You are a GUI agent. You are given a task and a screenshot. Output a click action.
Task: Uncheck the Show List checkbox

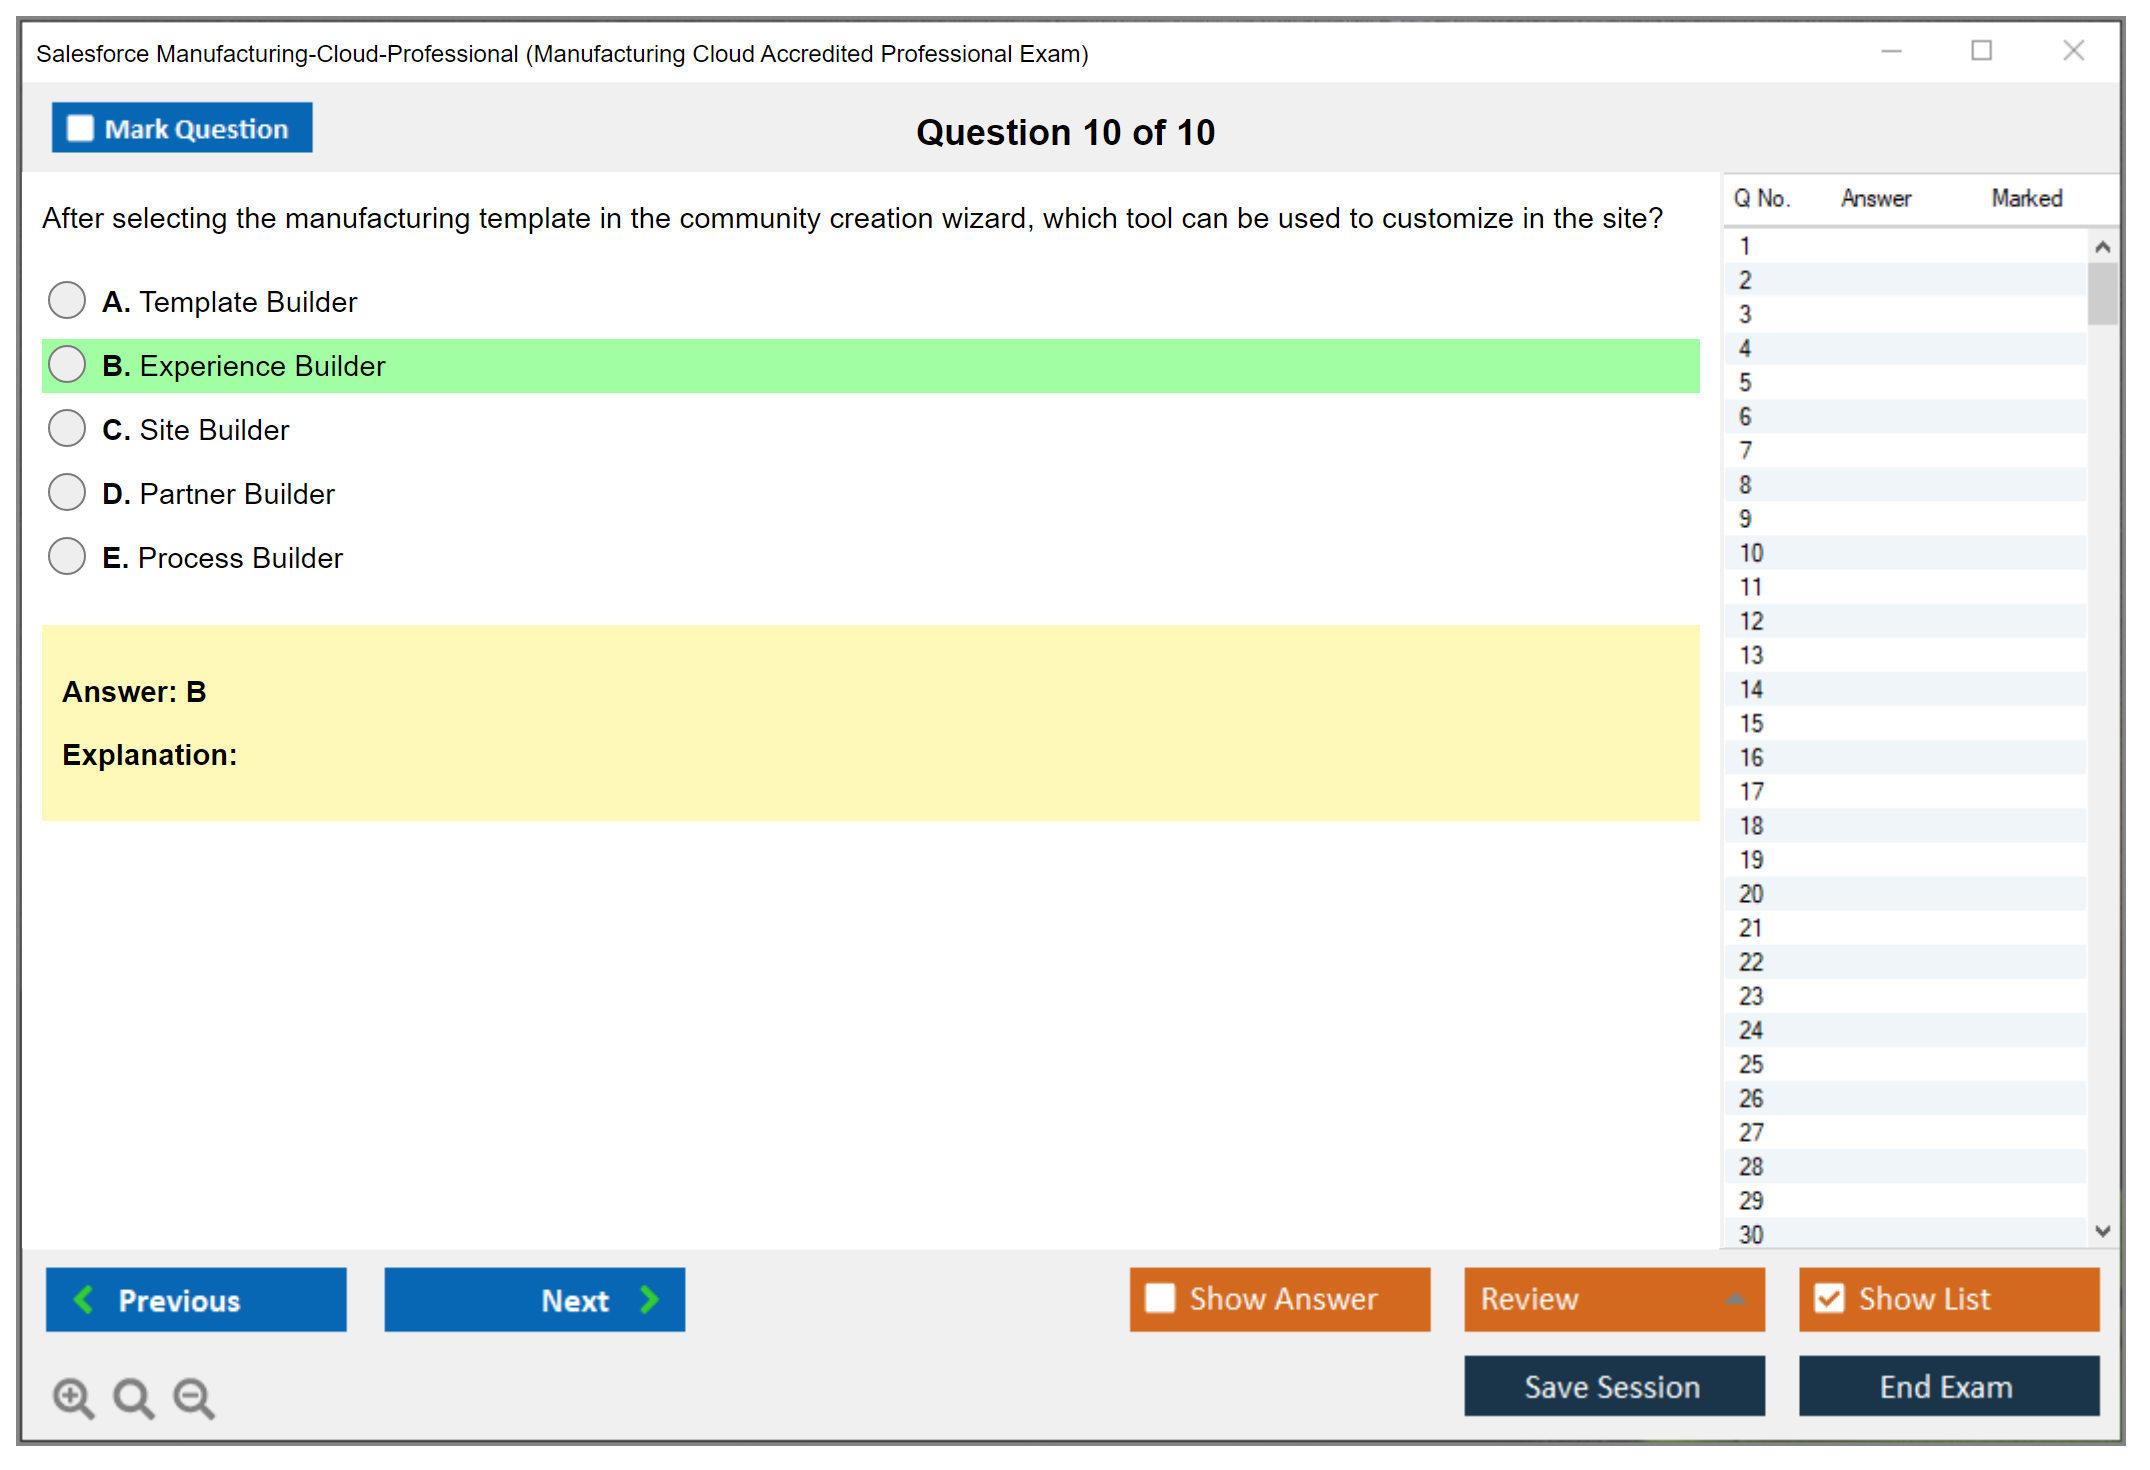click(1829, 1298)
